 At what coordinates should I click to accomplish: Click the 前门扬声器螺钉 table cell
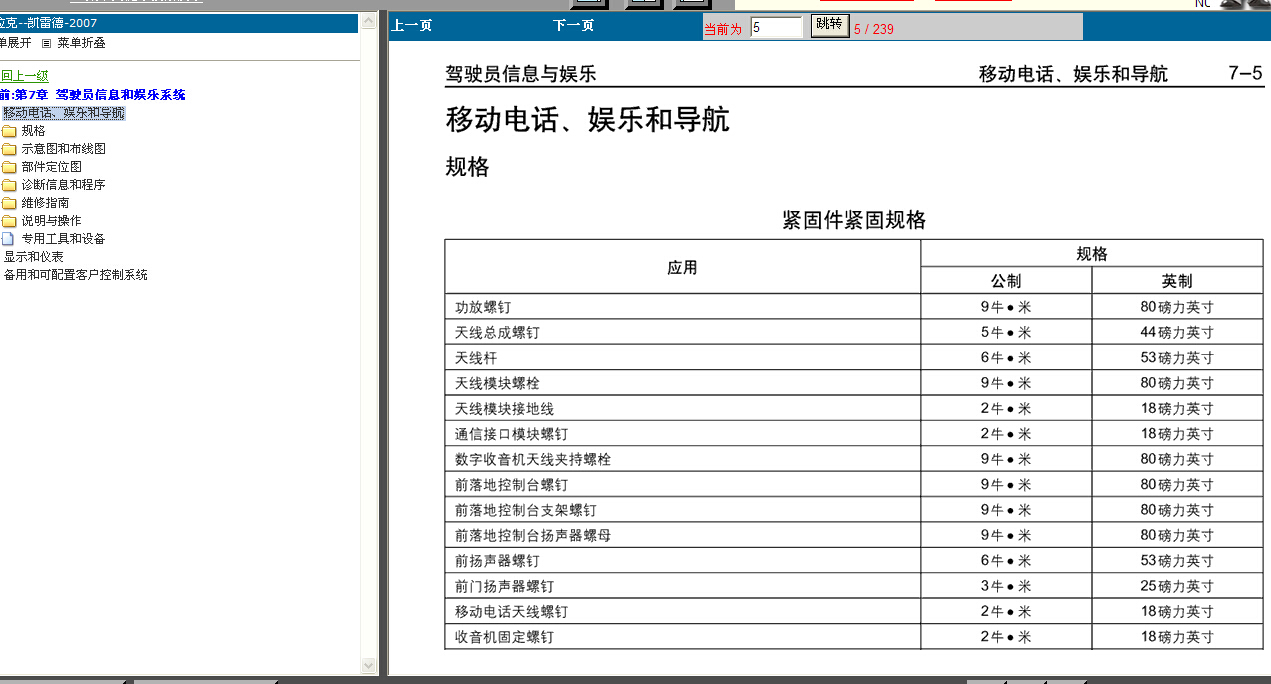pos(683,586)
